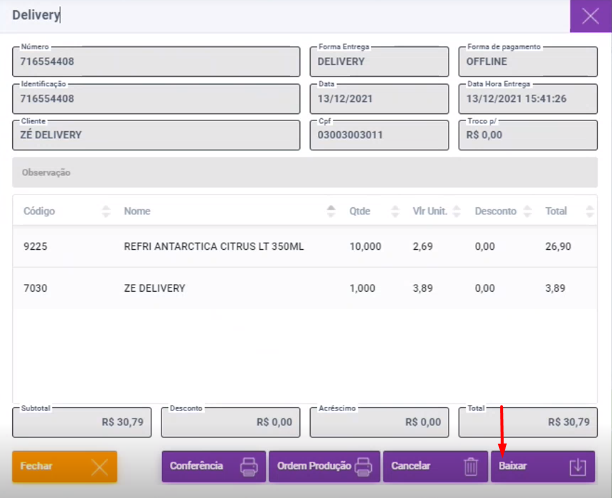Click the Código column header
The image size is (612, 498).
[x=39, y=211]
